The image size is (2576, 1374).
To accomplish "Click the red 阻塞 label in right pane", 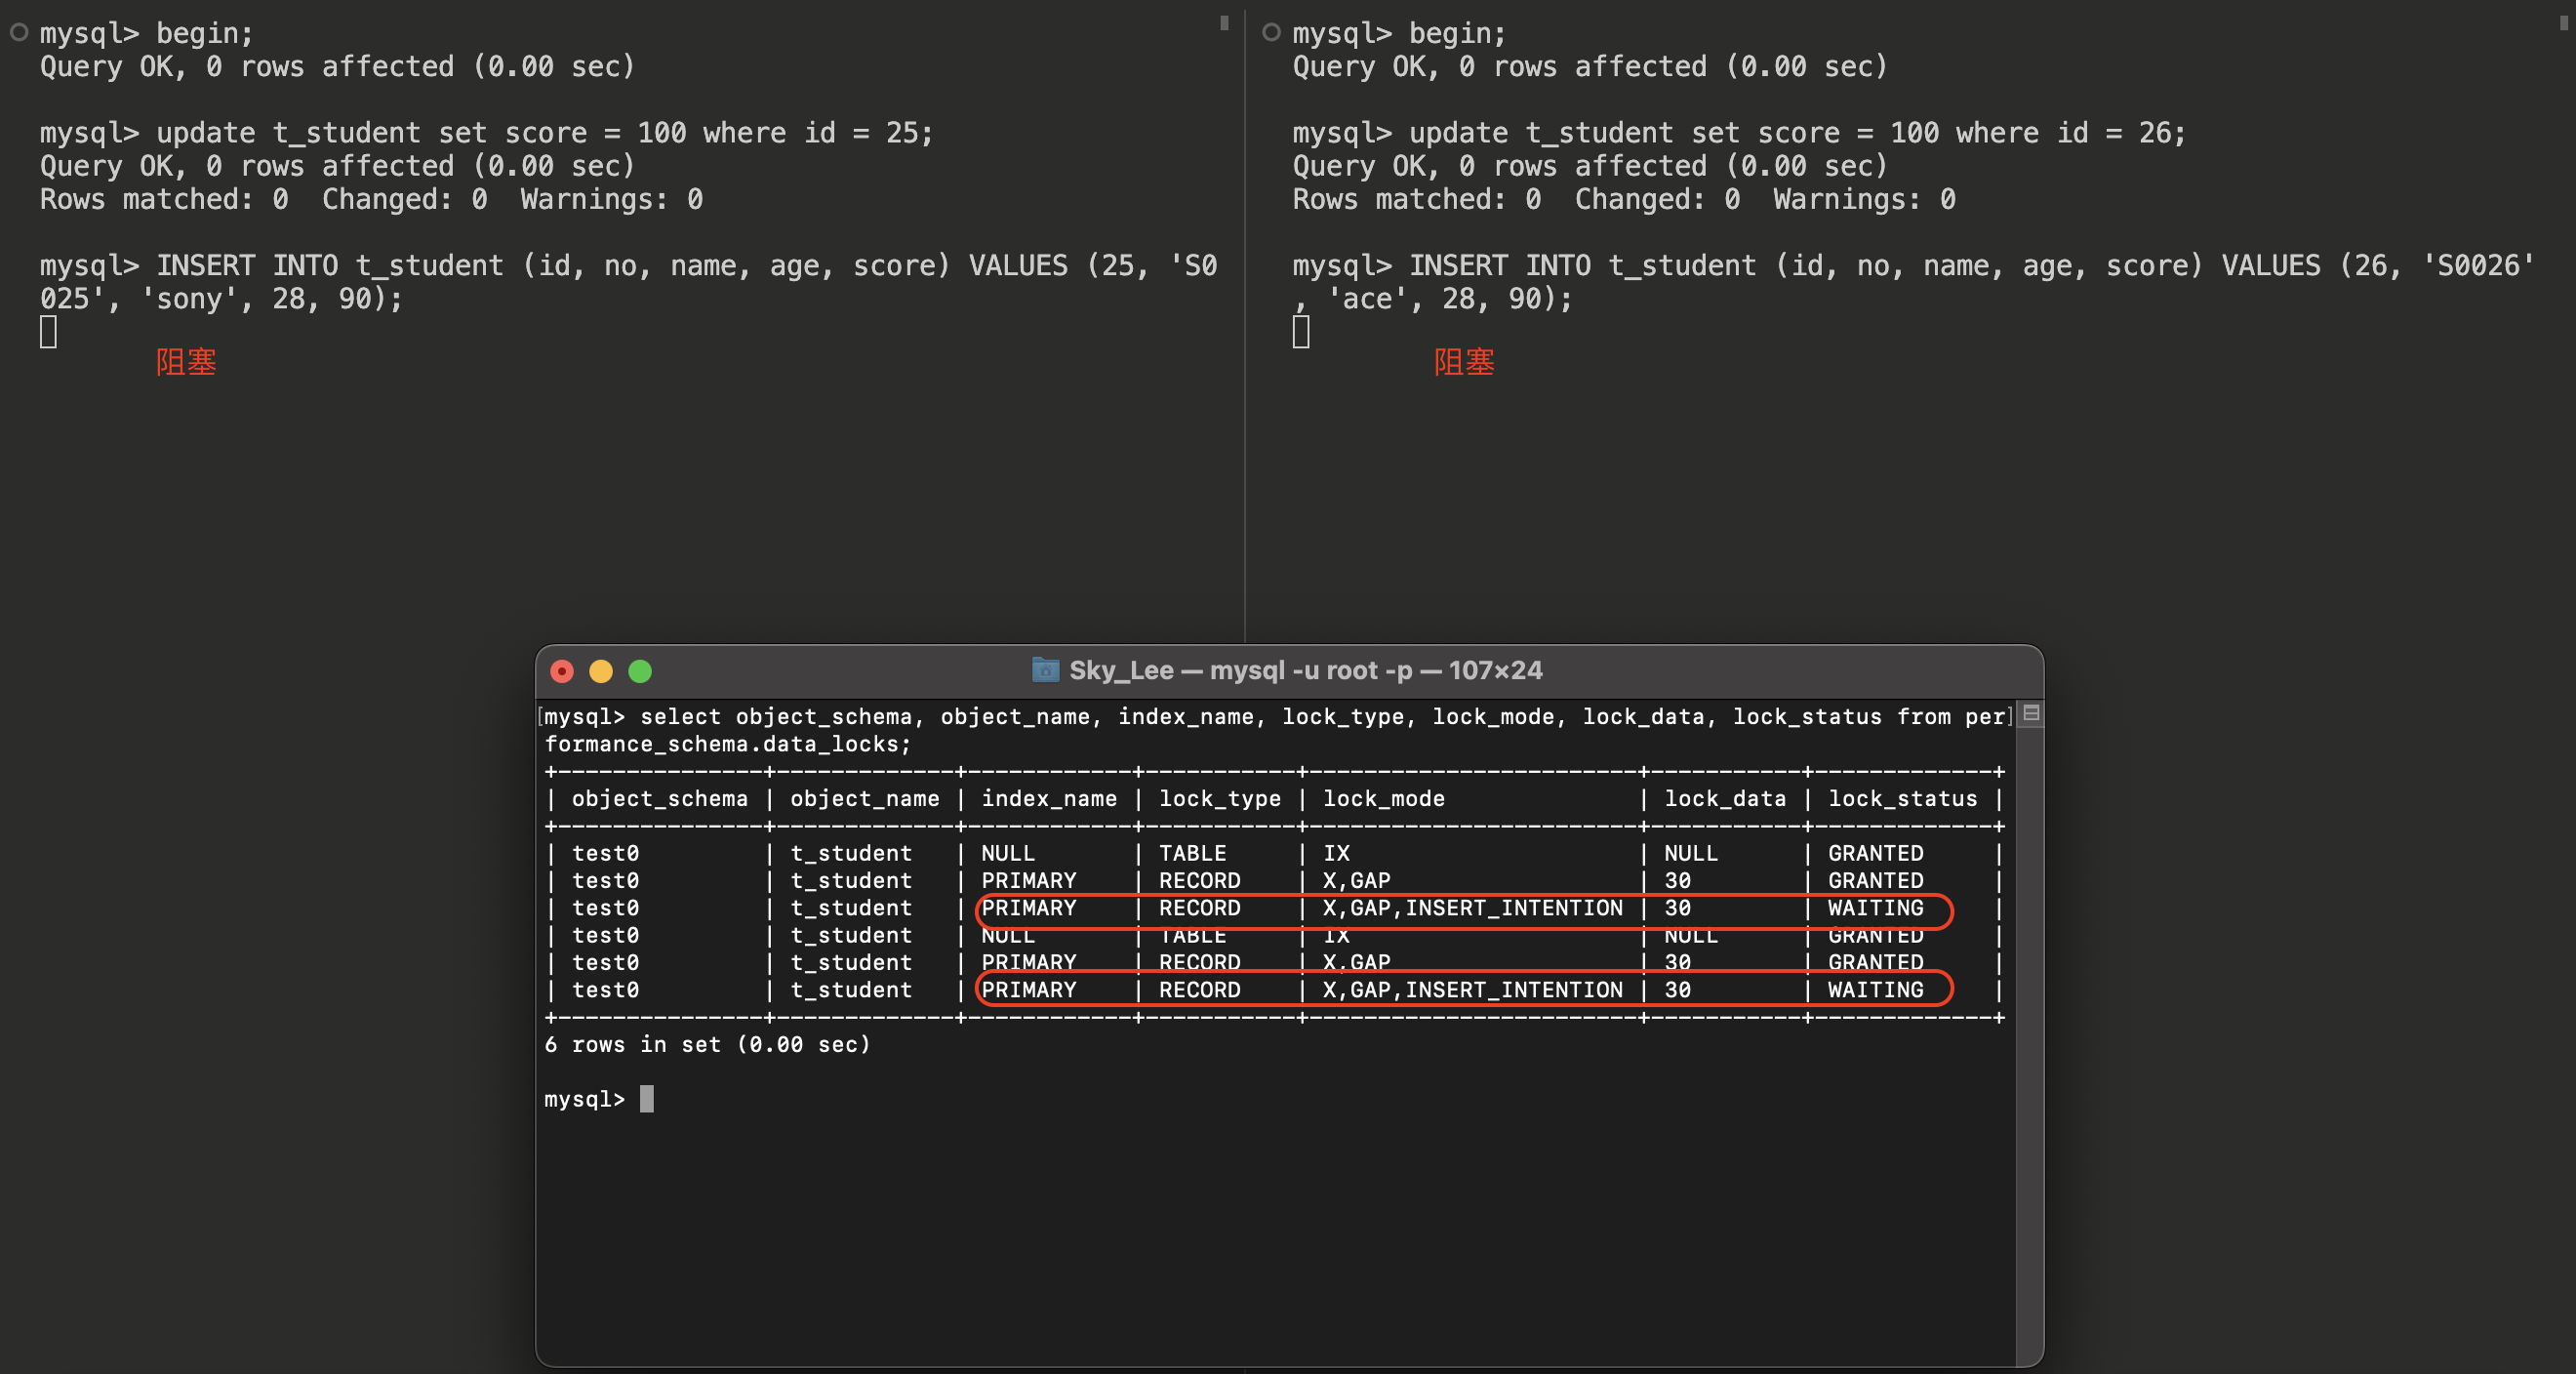I will [x=1464, y=362].
